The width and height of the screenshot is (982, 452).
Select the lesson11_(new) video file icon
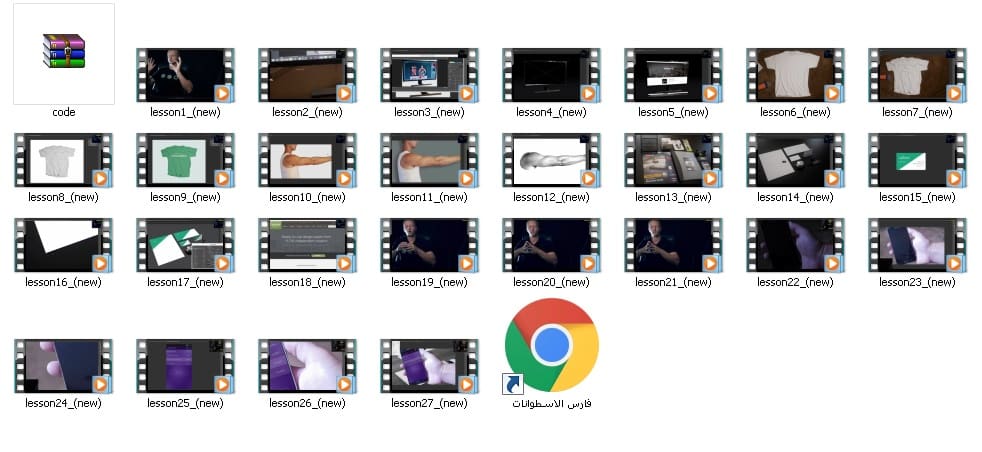click(x=430, y=160)
